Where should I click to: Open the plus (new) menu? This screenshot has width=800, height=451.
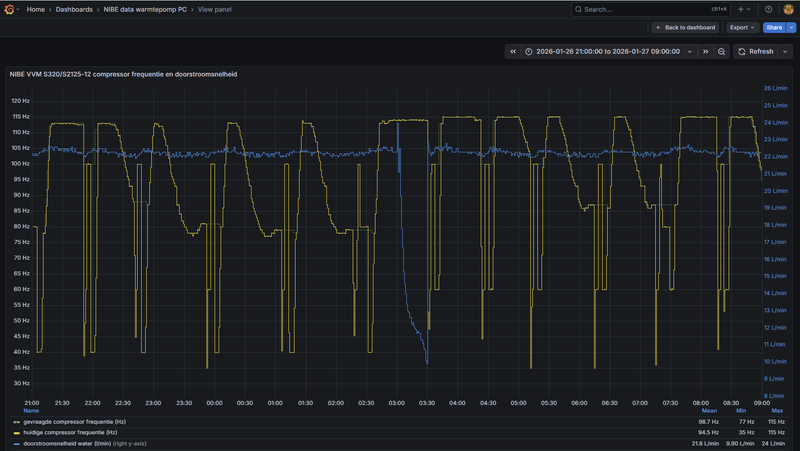744,9
